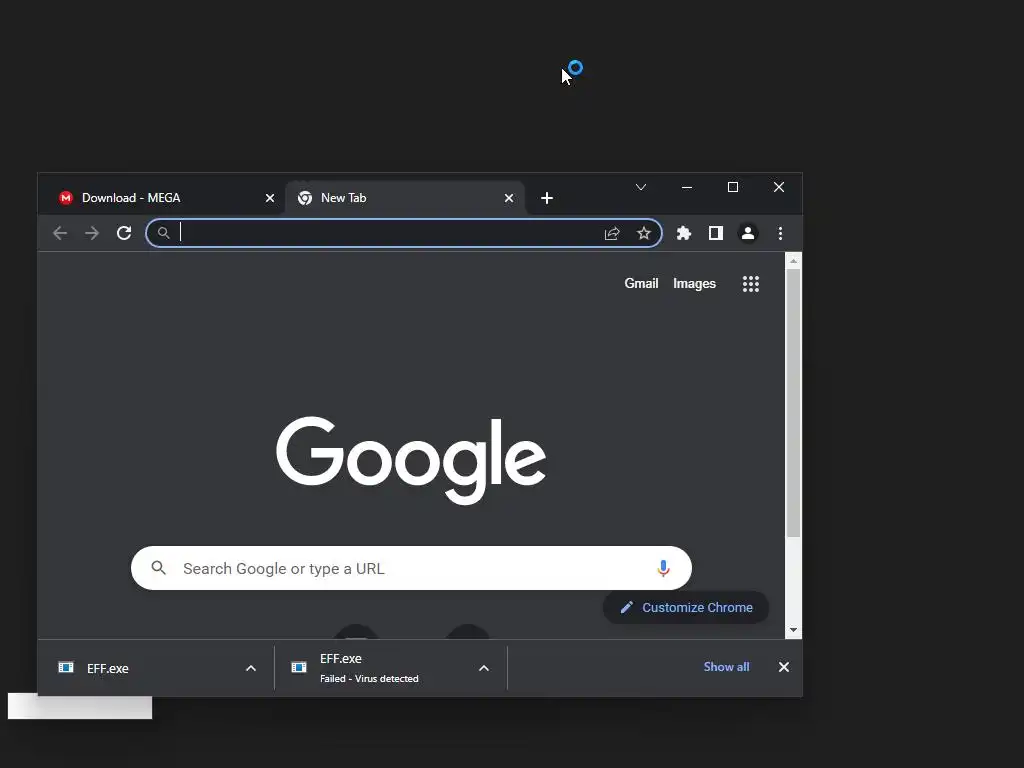The width and height of the screenshot is (1024, 768).
Task: Click the magnifier icon in Google search box
Action: click(159, 568)
